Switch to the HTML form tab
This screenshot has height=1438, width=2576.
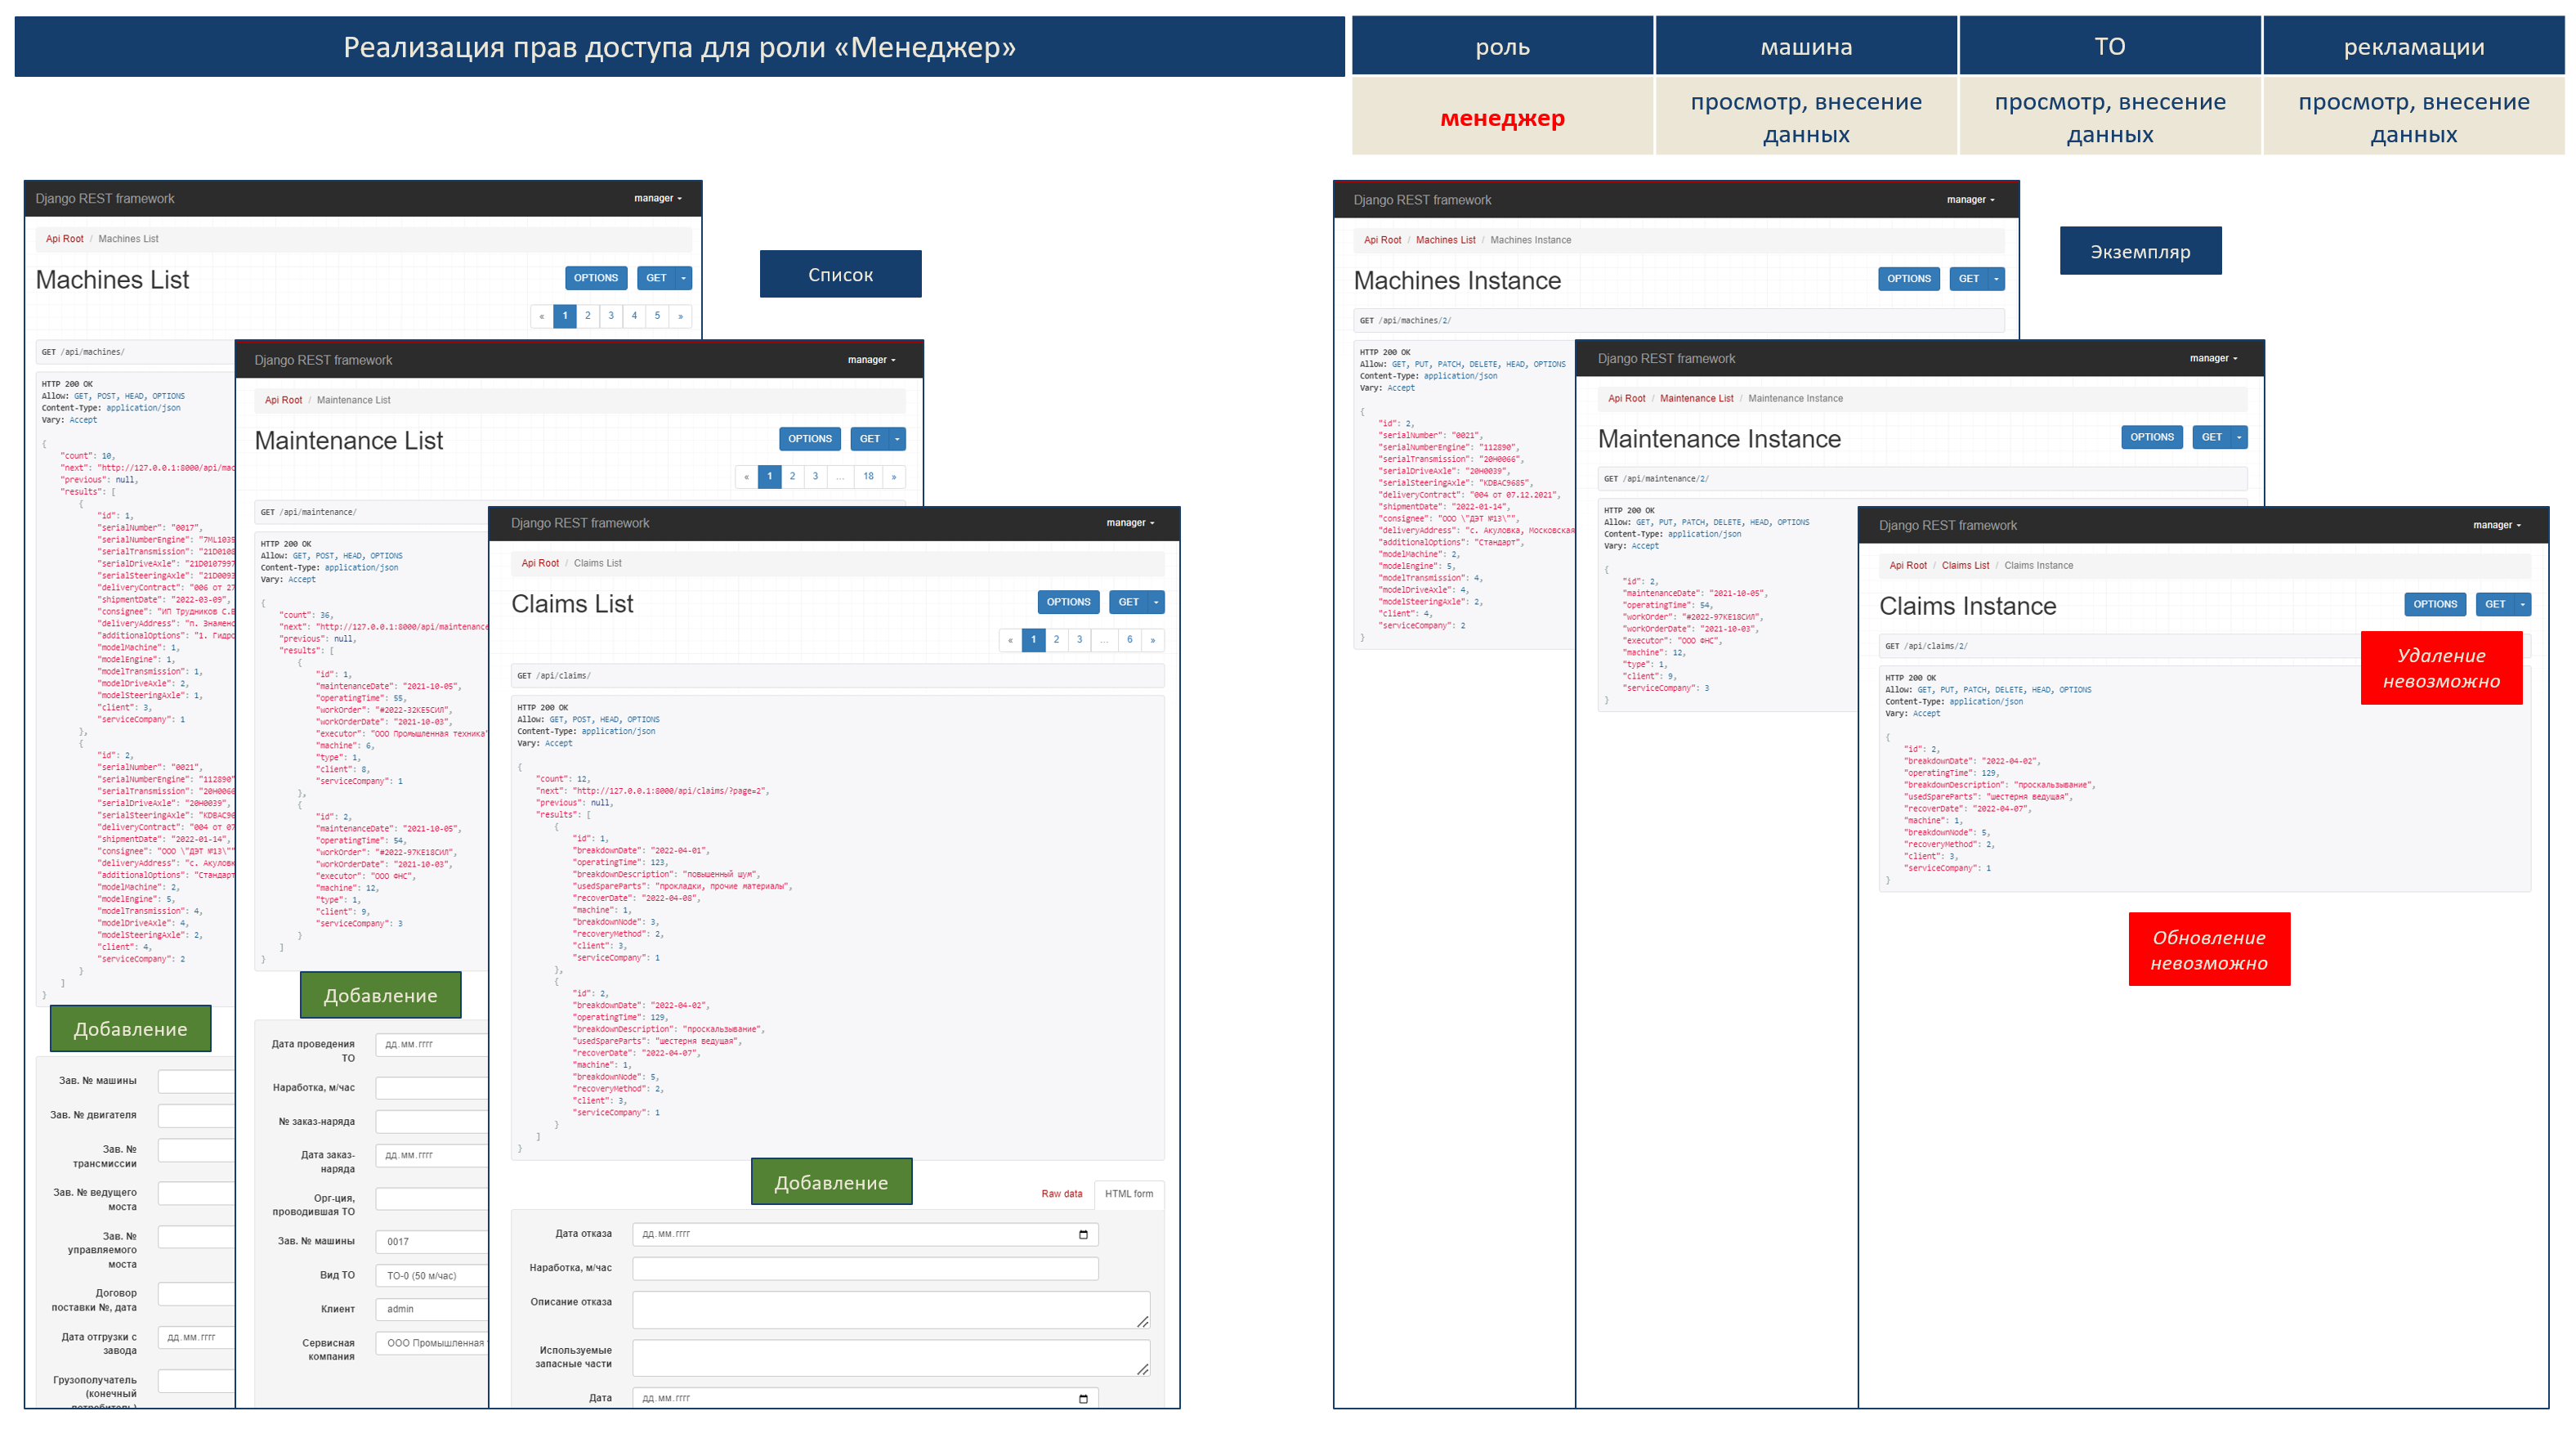[x=1128, y=1194]
